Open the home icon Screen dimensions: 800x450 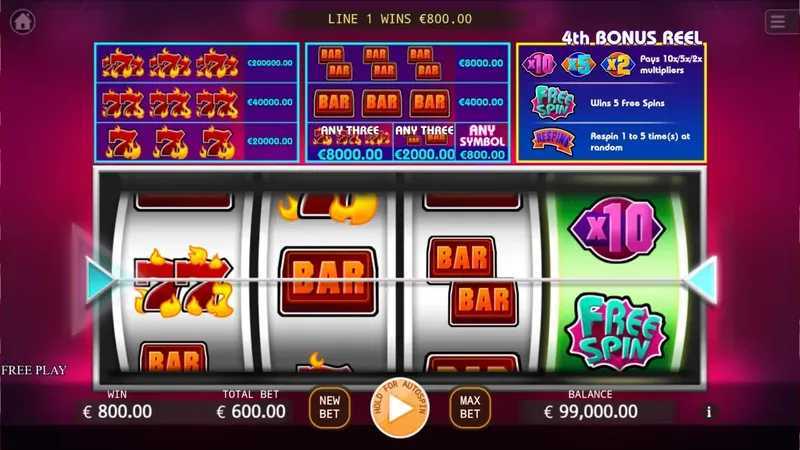point(22,21)
